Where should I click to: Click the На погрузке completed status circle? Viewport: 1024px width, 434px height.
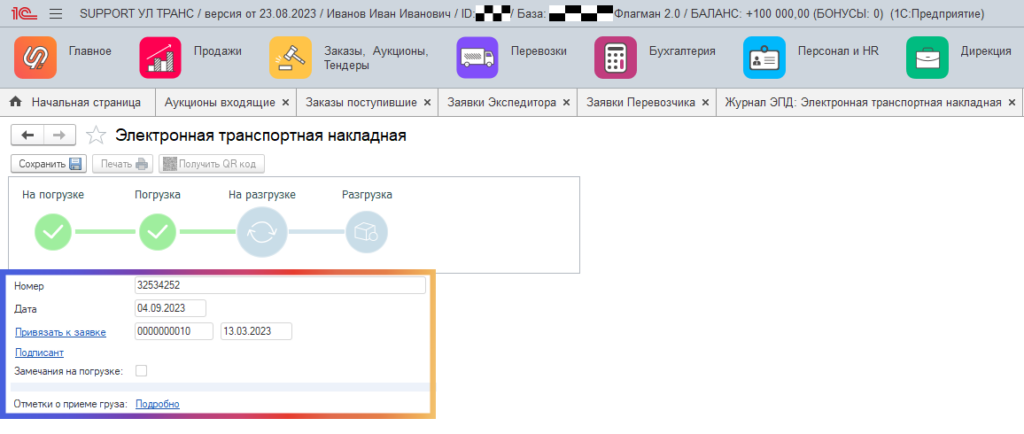point(53,232)
